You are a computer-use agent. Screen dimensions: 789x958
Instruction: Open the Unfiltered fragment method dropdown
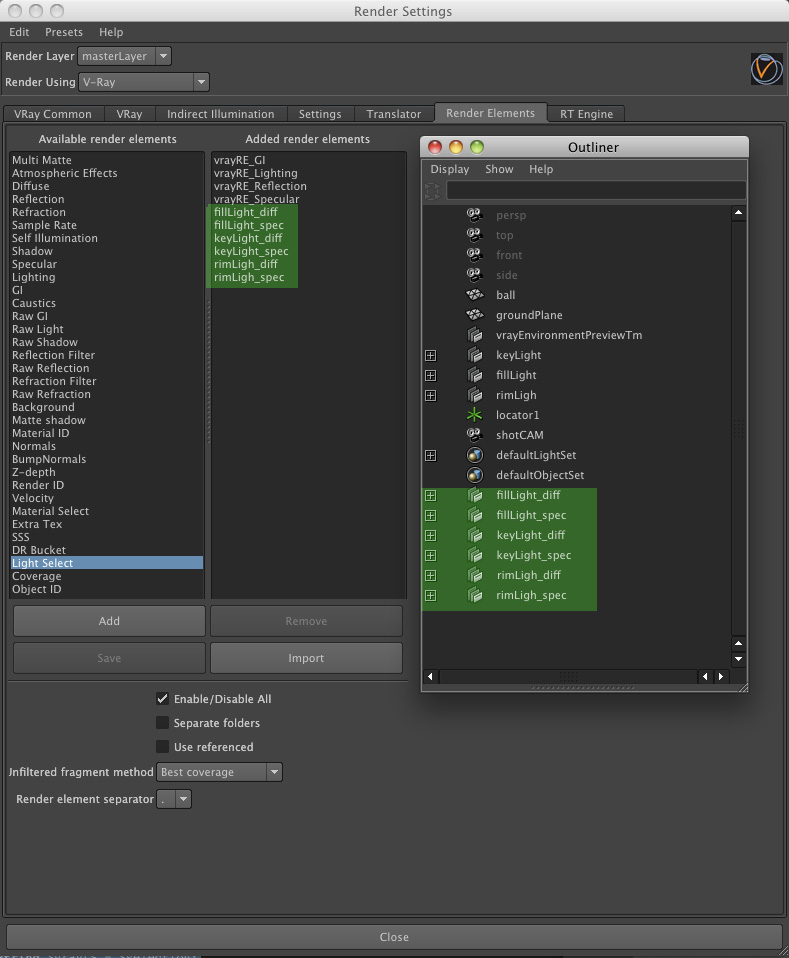click(x=219, y=772)
